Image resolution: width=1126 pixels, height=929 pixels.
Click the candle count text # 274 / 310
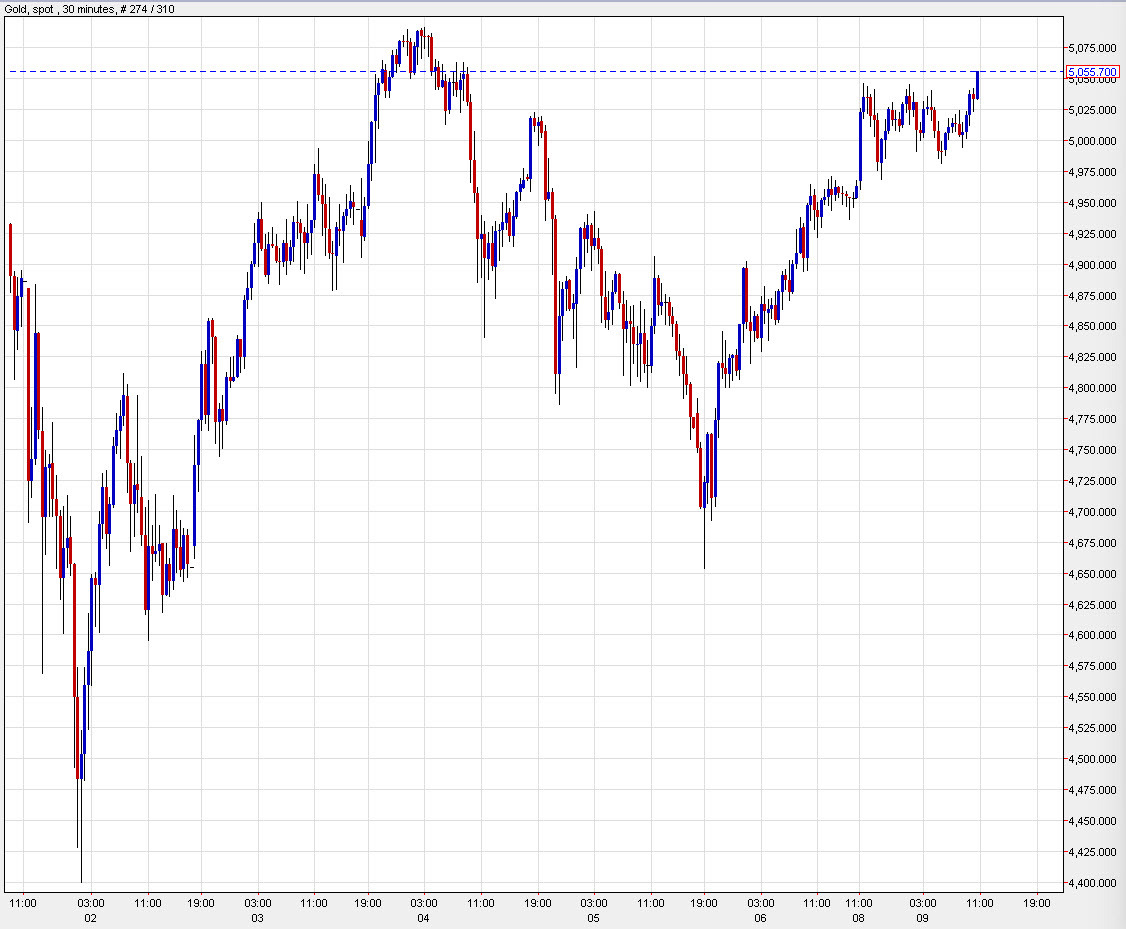click(x=147, y=7)
